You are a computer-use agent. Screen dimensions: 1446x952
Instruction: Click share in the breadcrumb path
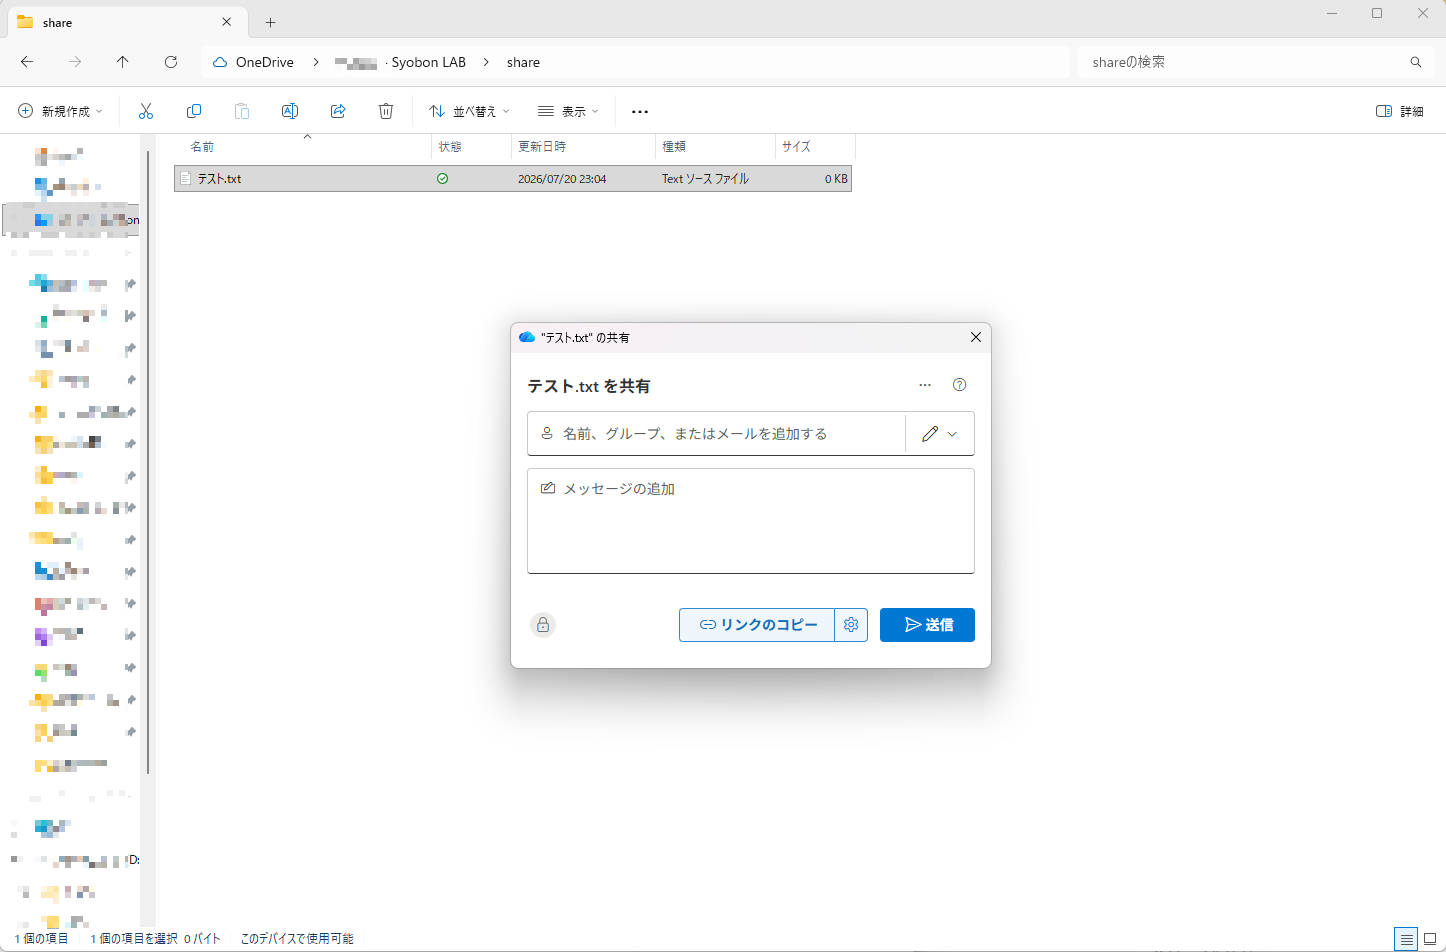point(523,62)
